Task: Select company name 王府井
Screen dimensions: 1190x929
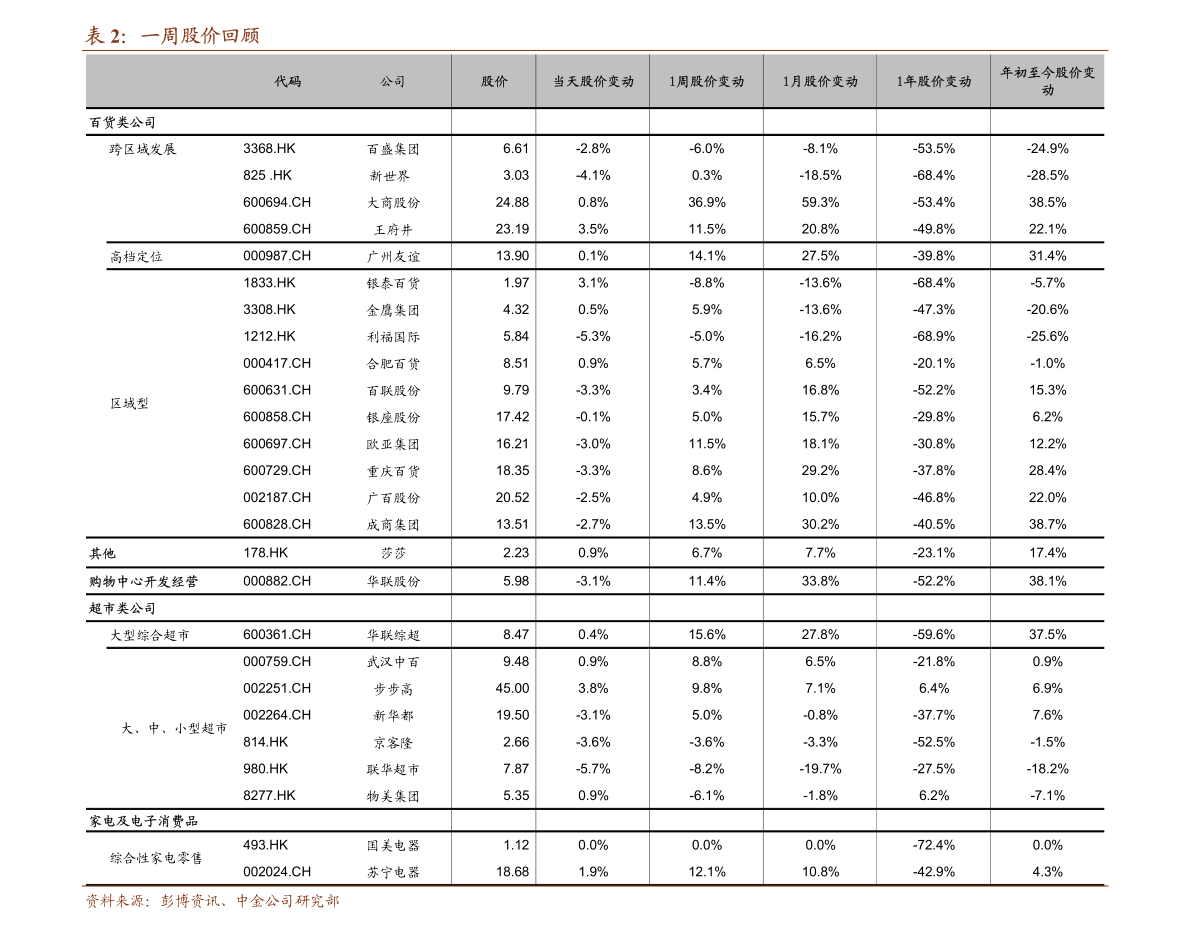Action: tap(393, 230)
